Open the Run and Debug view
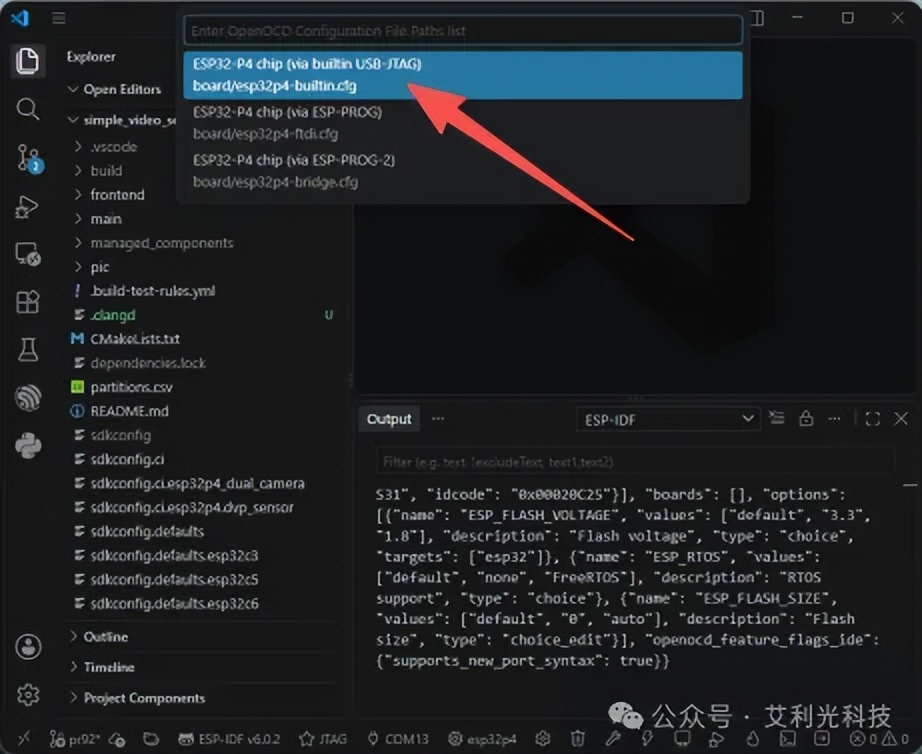 pos(27,206)
